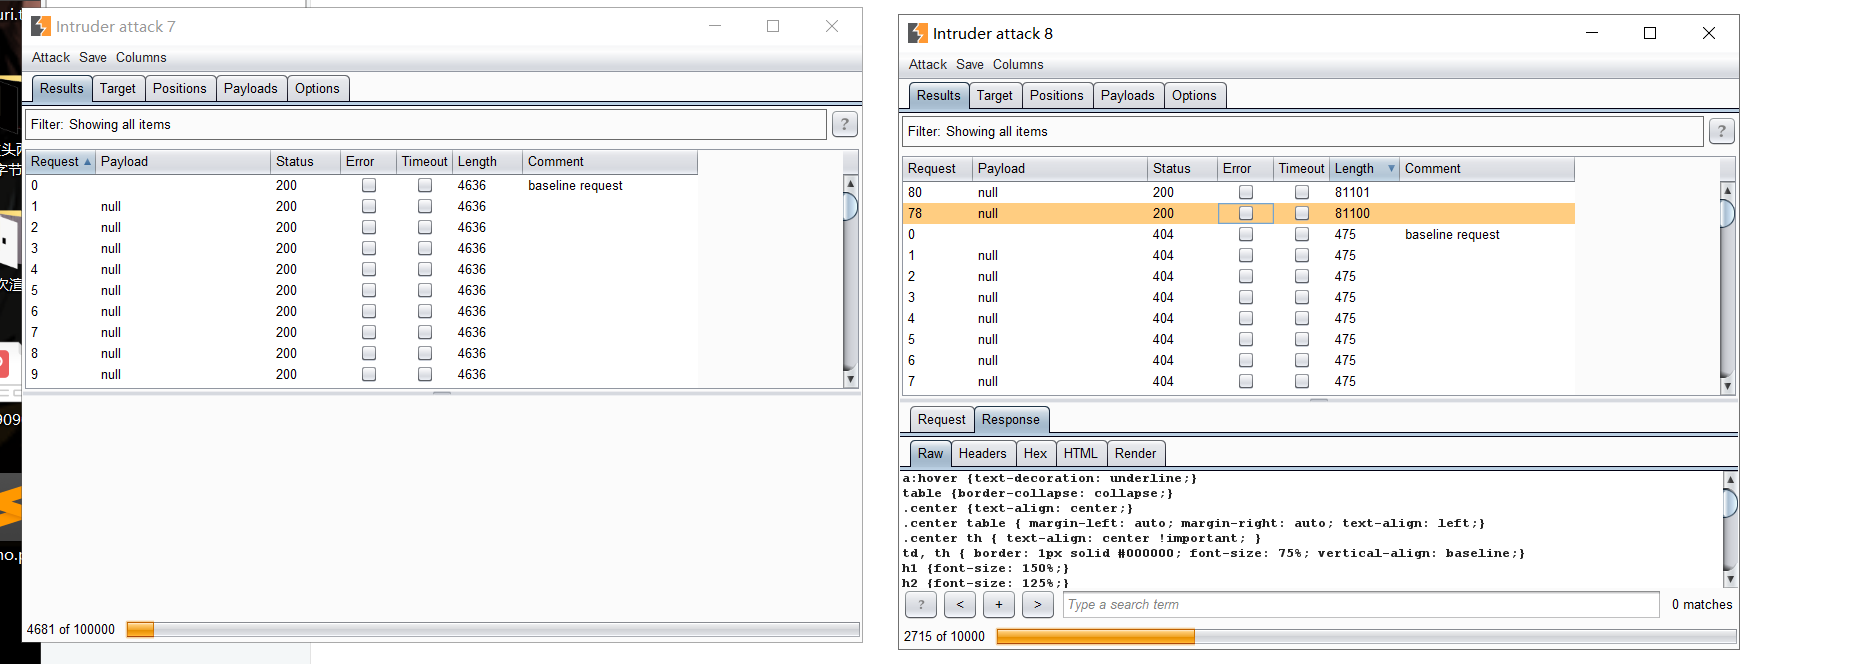Open the Headers tab of the response viewer
The image size is (1862, 664).
982,453
